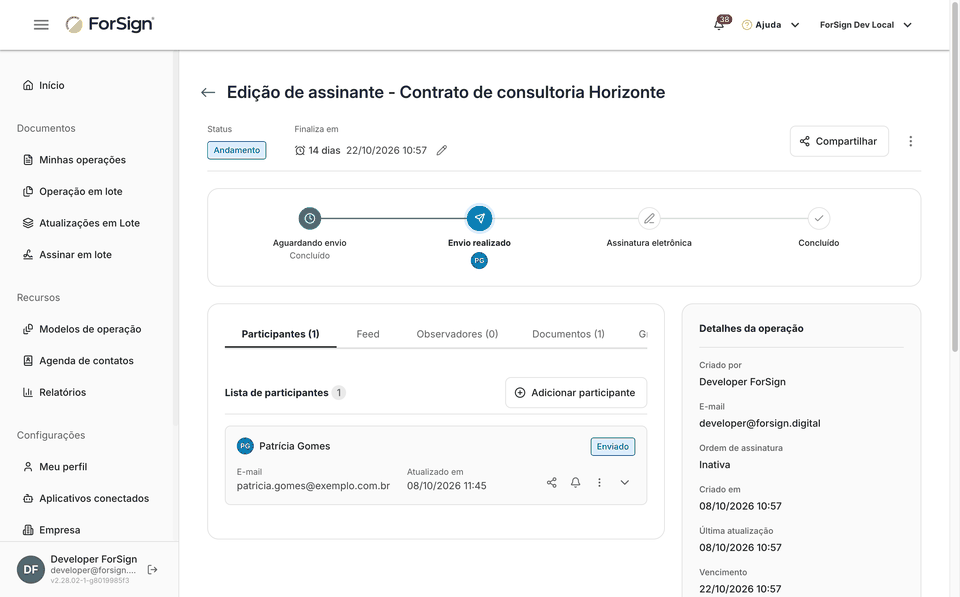This screenshot has width=960, height=597.
Task: Share Patrícia Gomes's signing link
Action: pyautogui.click(x=552, y=482)
